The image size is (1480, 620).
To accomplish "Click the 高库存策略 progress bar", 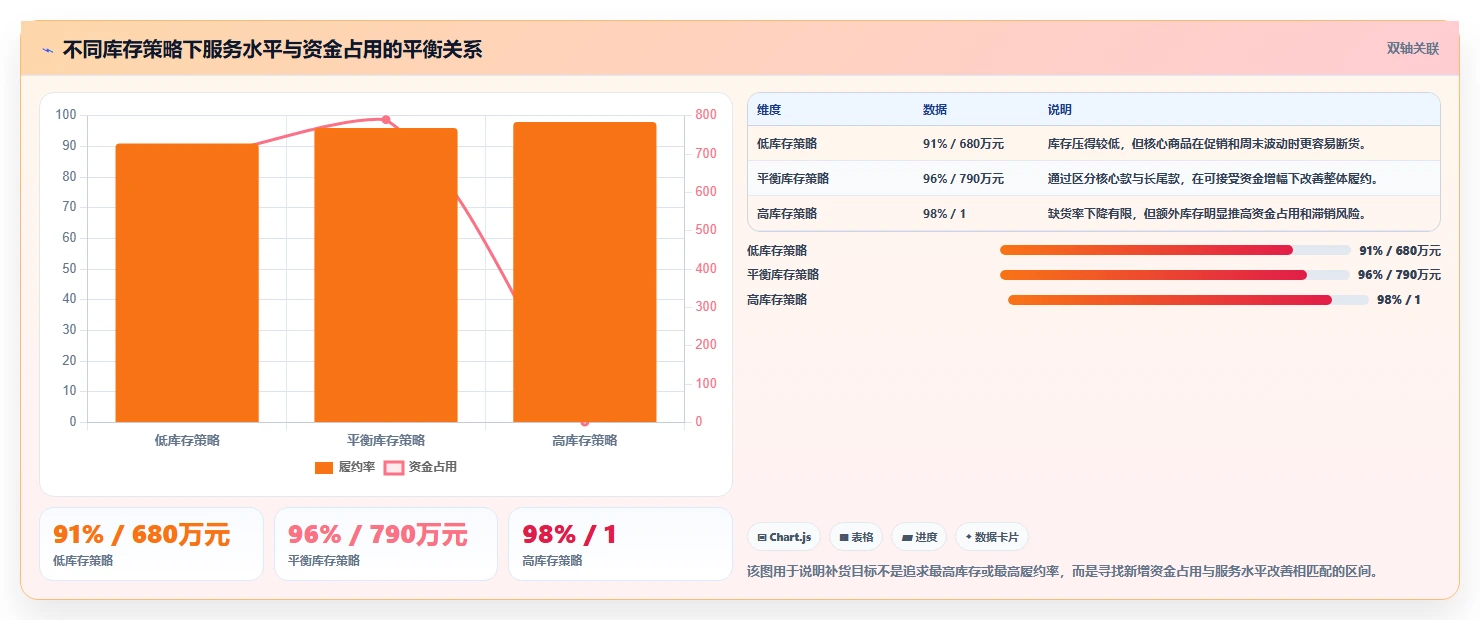I will click(1188, 299).
